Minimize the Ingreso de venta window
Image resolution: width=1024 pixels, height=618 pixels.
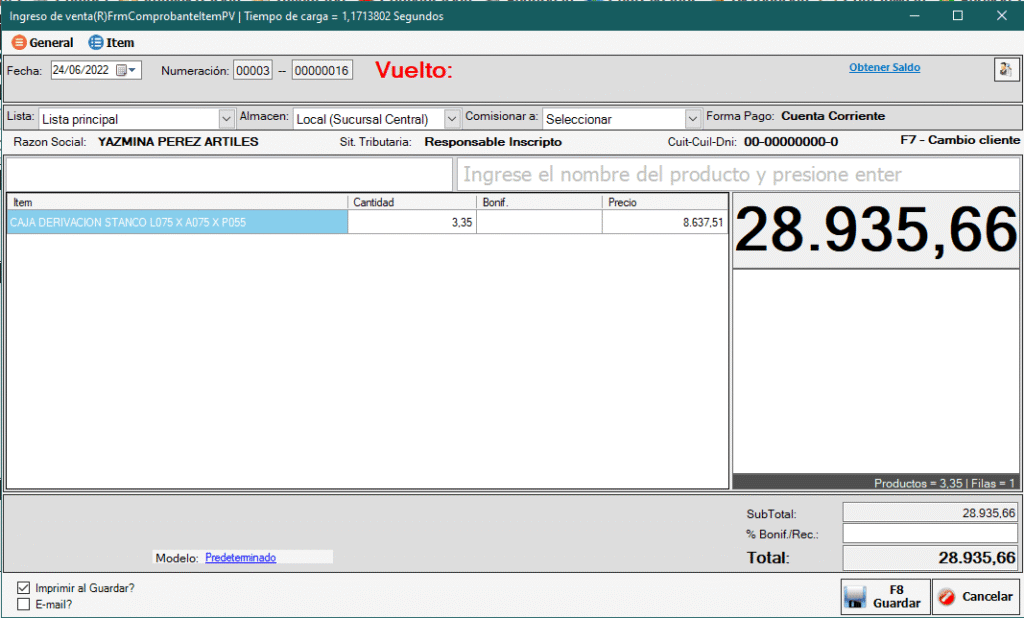911,16
